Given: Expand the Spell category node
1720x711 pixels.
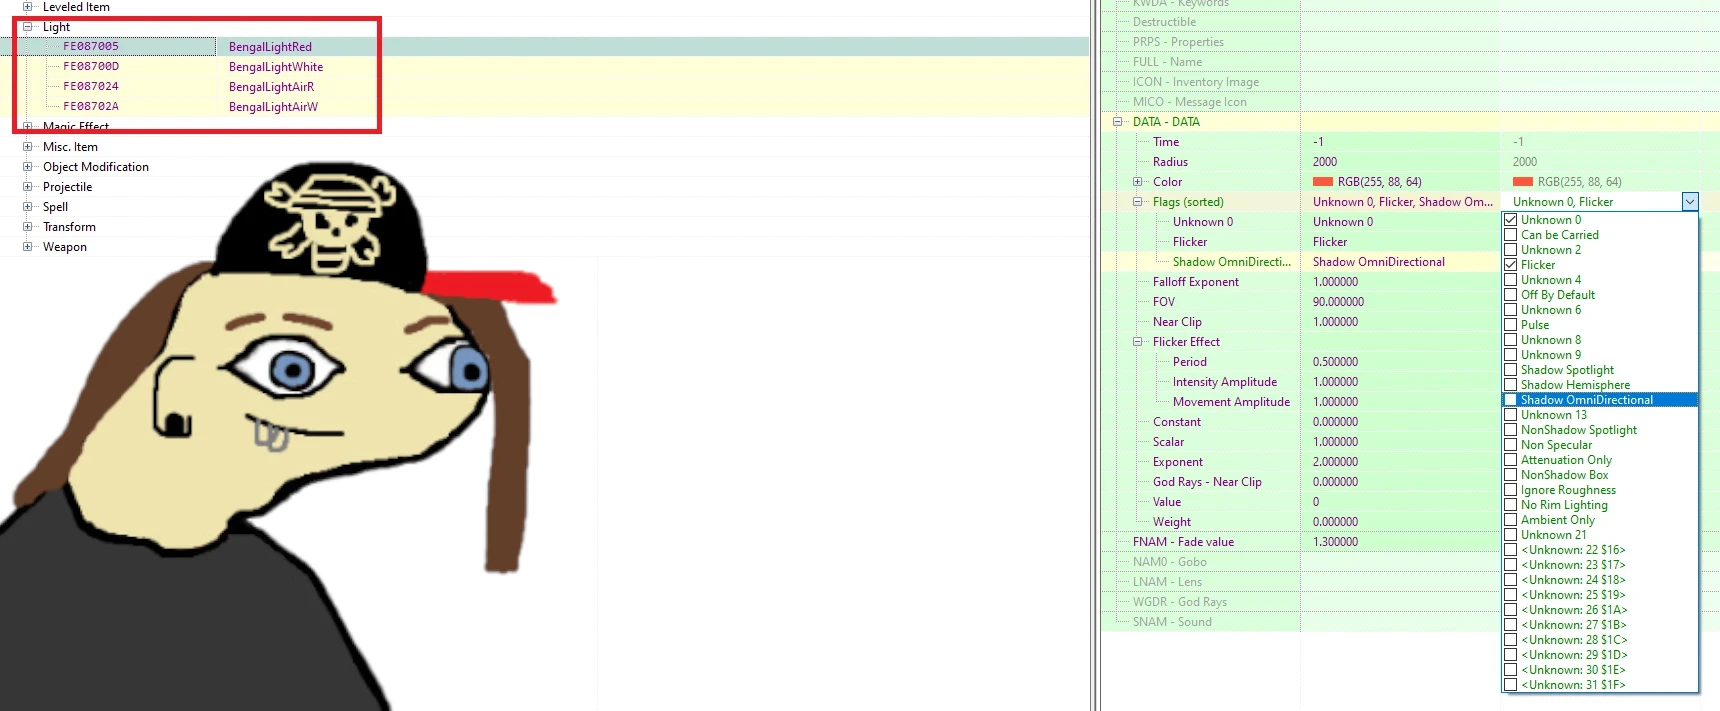Looking at the screenshot, I should click(28, 207).
